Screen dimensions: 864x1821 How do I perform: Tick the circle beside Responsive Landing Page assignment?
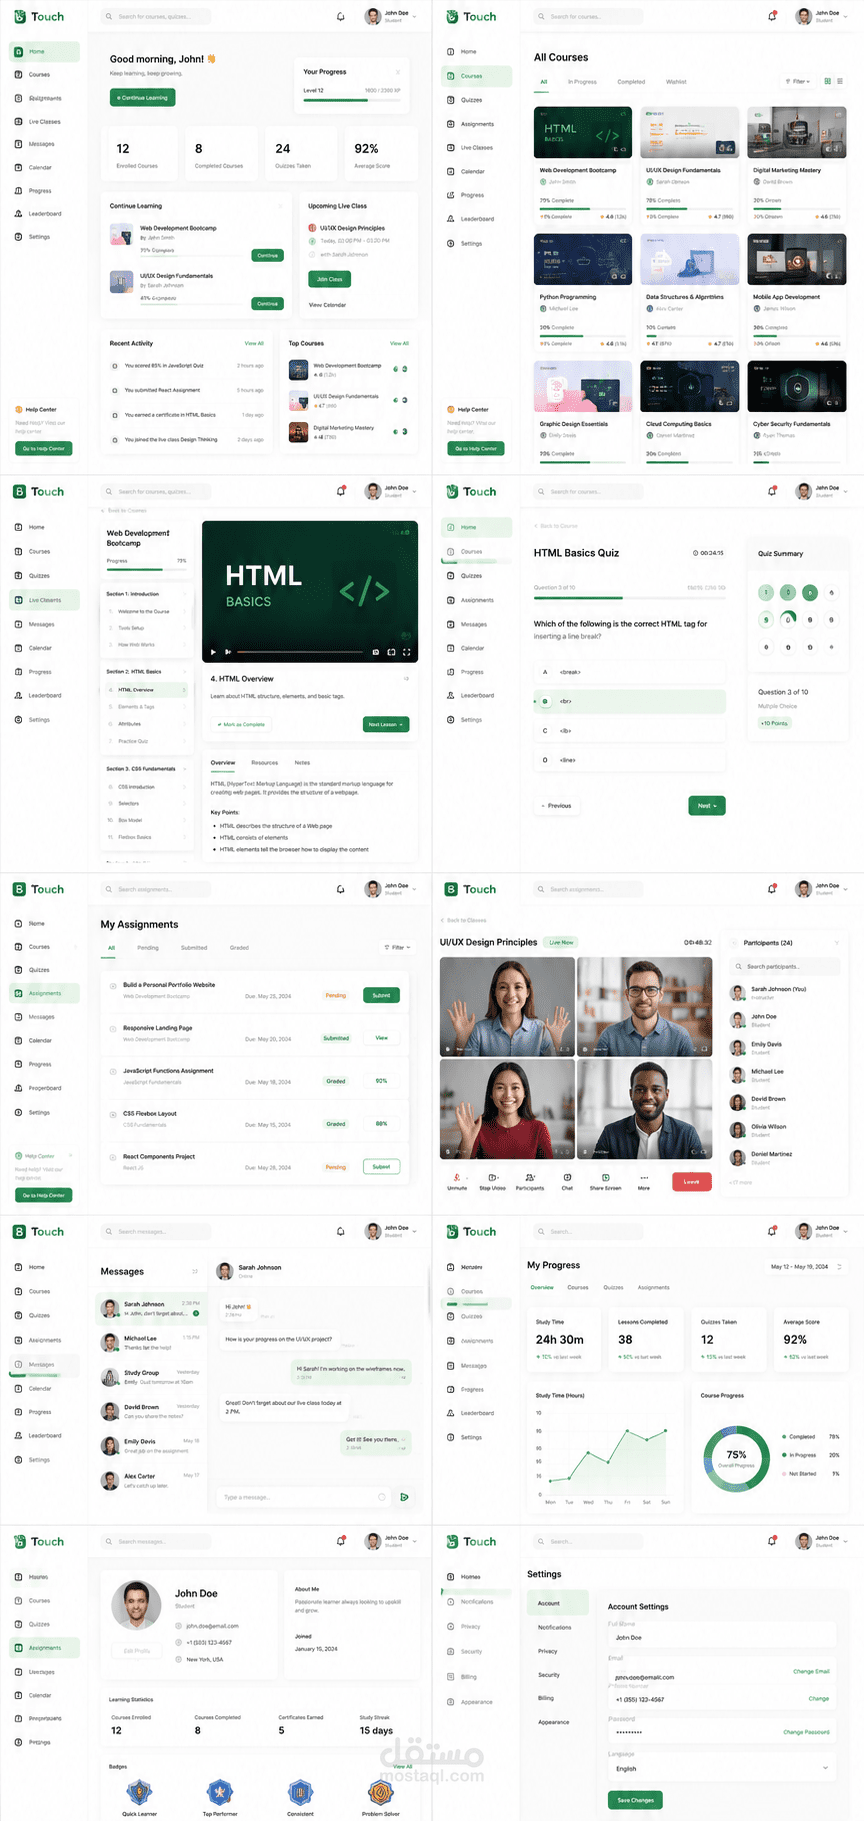click(113, 1029)
